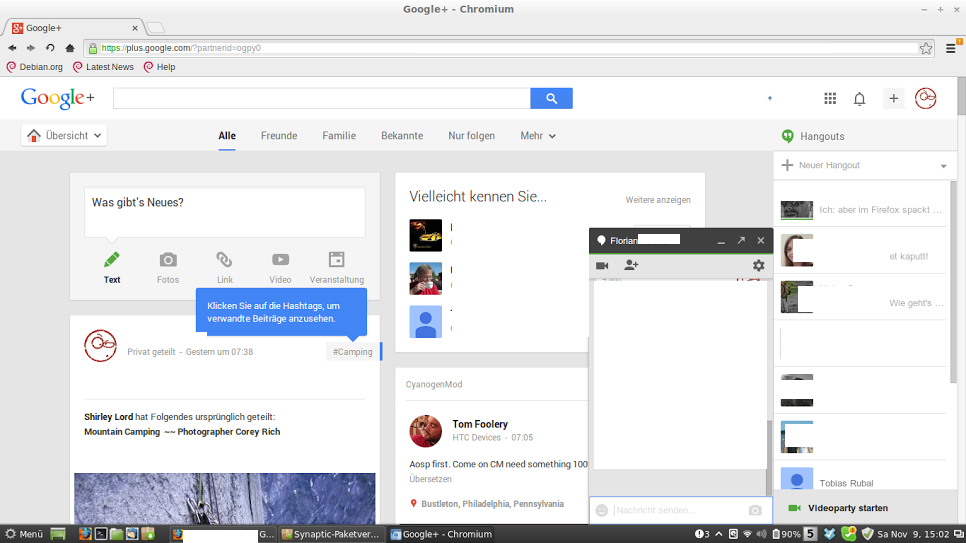
Task: Choose the Link post option
Action: [x=224, y=267]
